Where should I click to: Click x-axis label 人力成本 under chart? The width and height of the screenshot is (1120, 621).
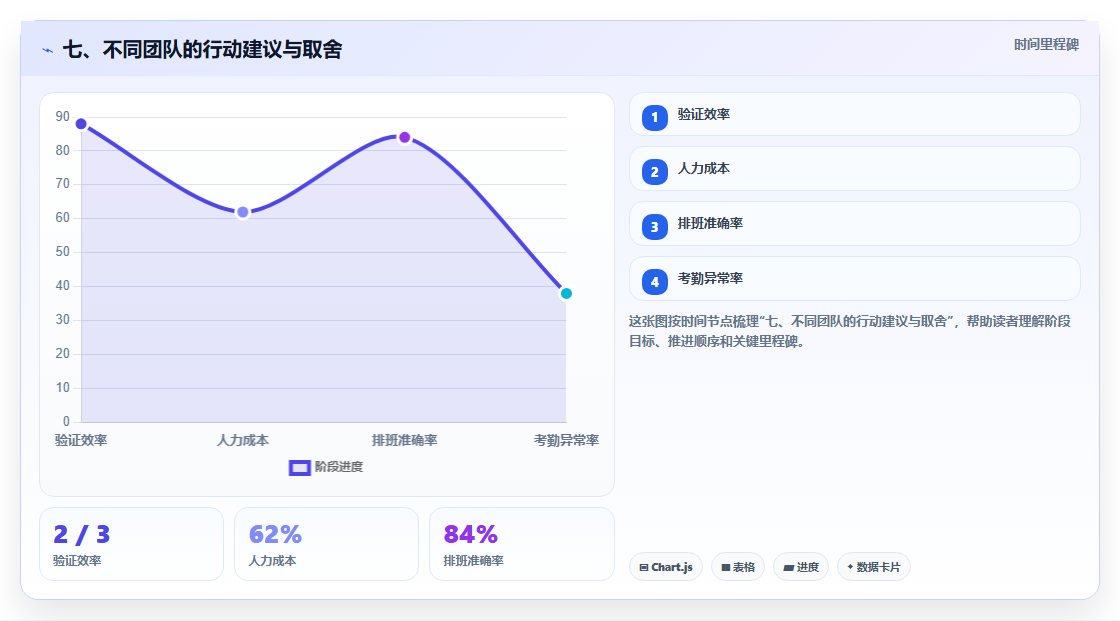point(243,440)
